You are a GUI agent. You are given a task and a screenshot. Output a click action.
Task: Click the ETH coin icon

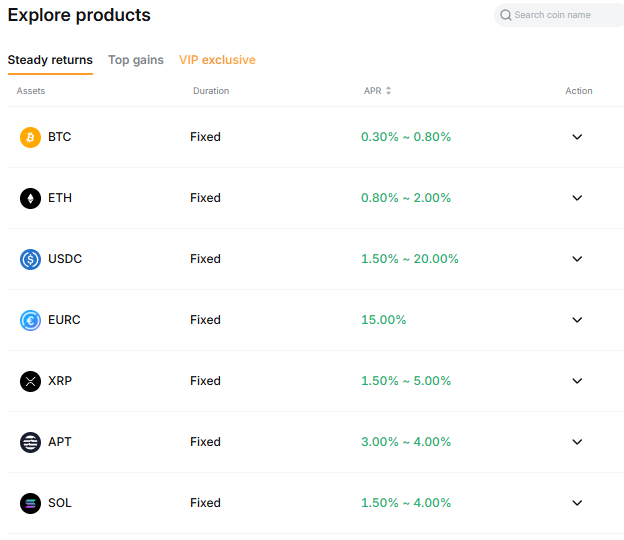point(30,198)
